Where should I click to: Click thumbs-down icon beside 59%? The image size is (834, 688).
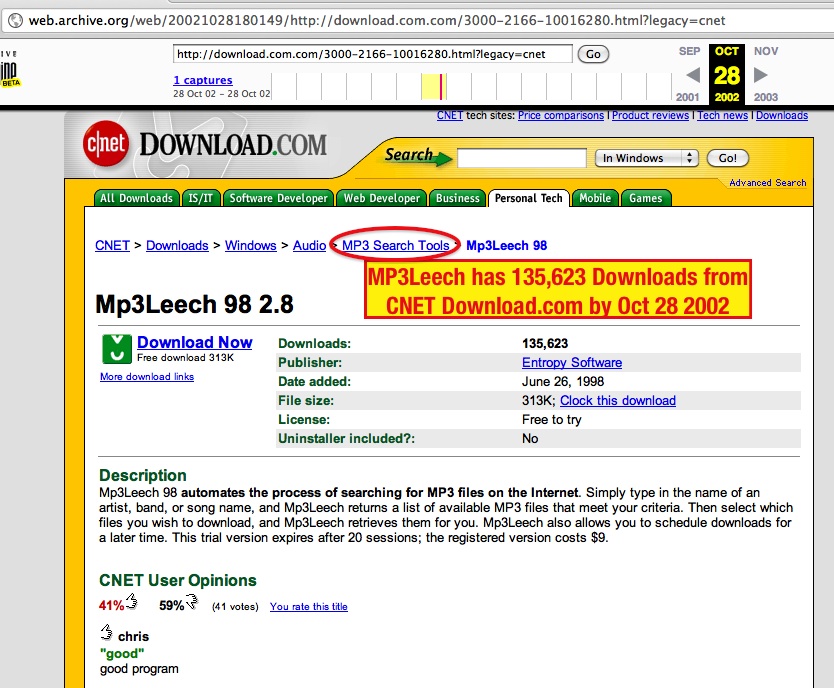192,602
